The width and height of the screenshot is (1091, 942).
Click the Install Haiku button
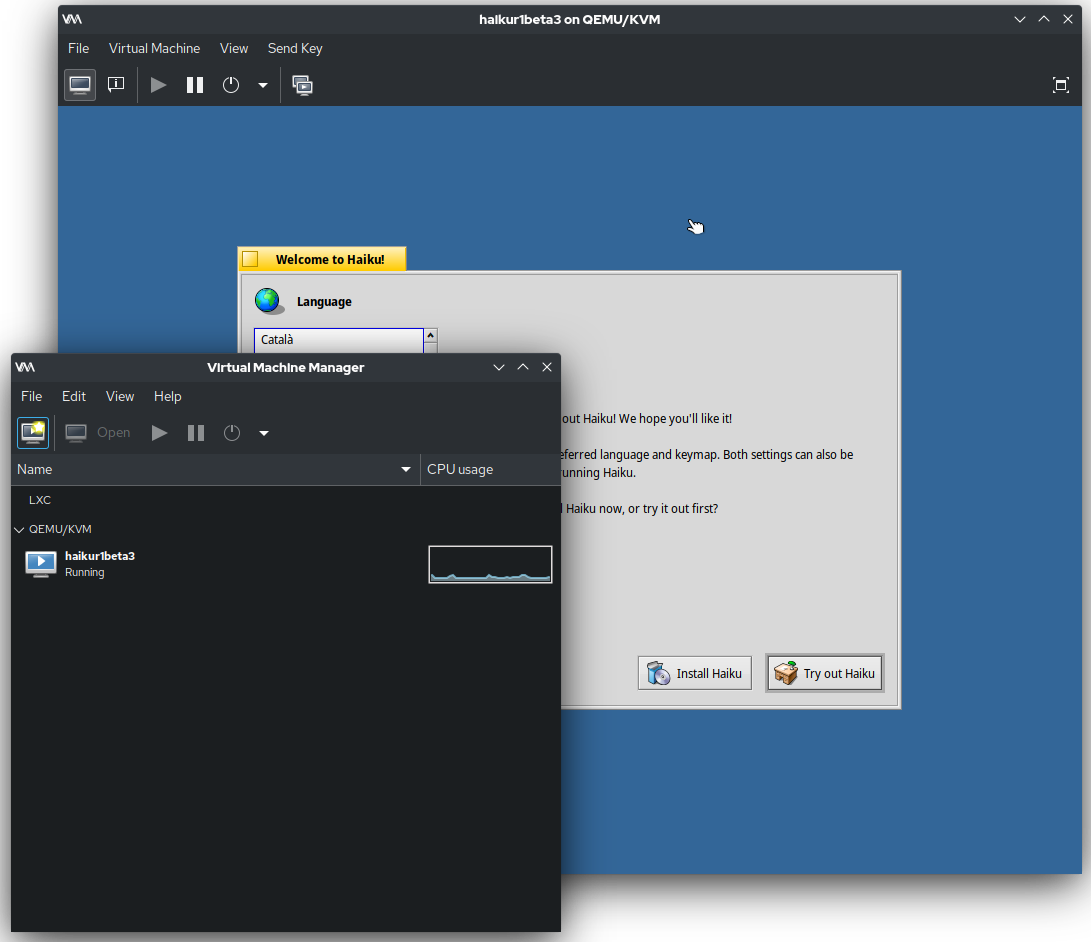[x=695, y=673]
